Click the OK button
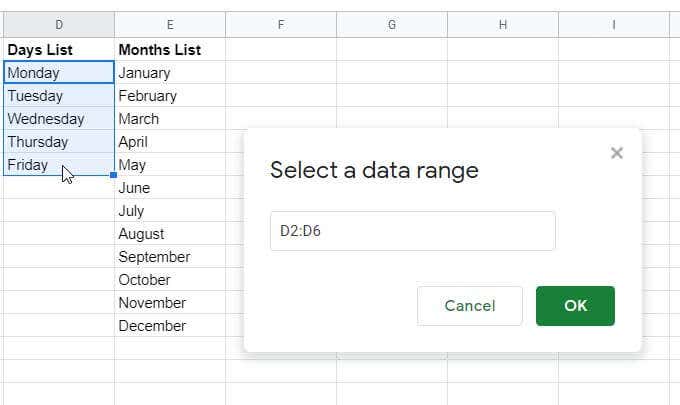This screenshot has height=405, width=680. point(575,306)
